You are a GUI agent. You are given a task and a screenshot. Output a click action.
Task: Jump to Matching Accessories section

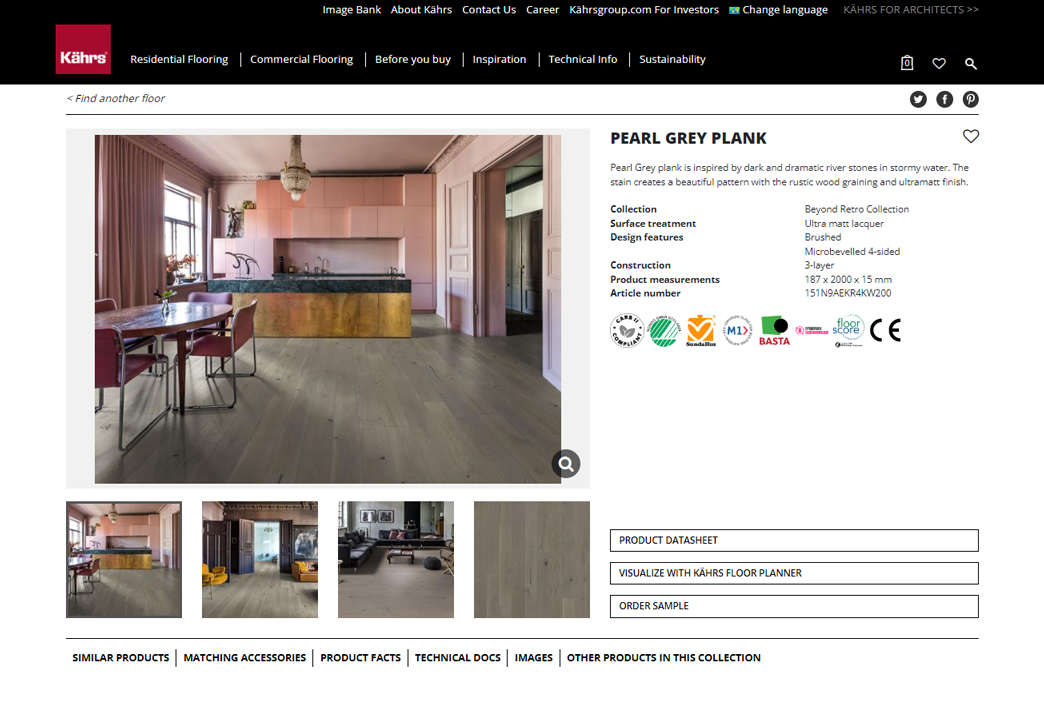(x=245, y=658)
